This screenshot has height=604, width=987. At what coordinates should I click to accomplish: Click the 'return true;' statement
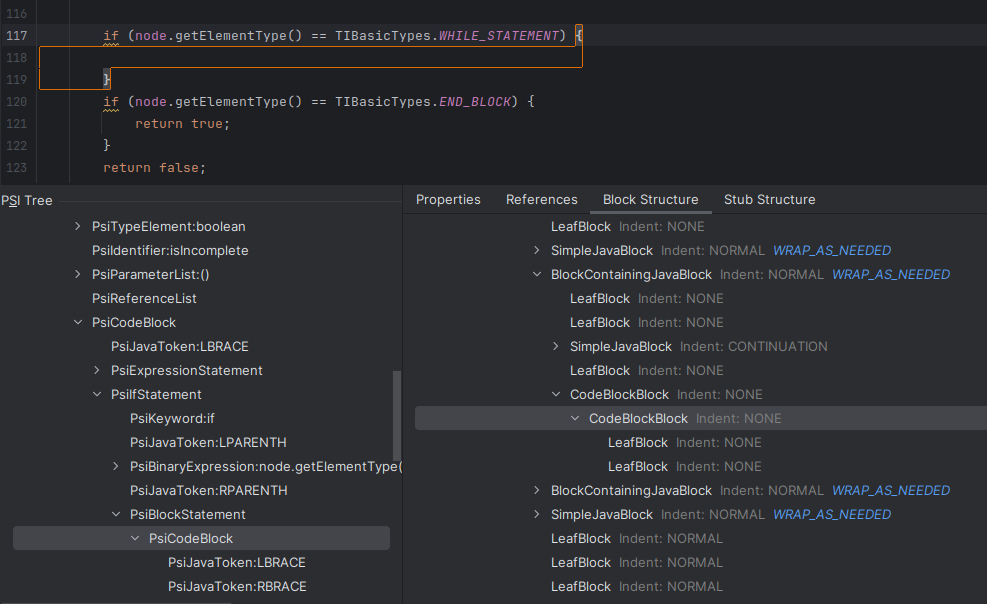click(x=183, y=124)
